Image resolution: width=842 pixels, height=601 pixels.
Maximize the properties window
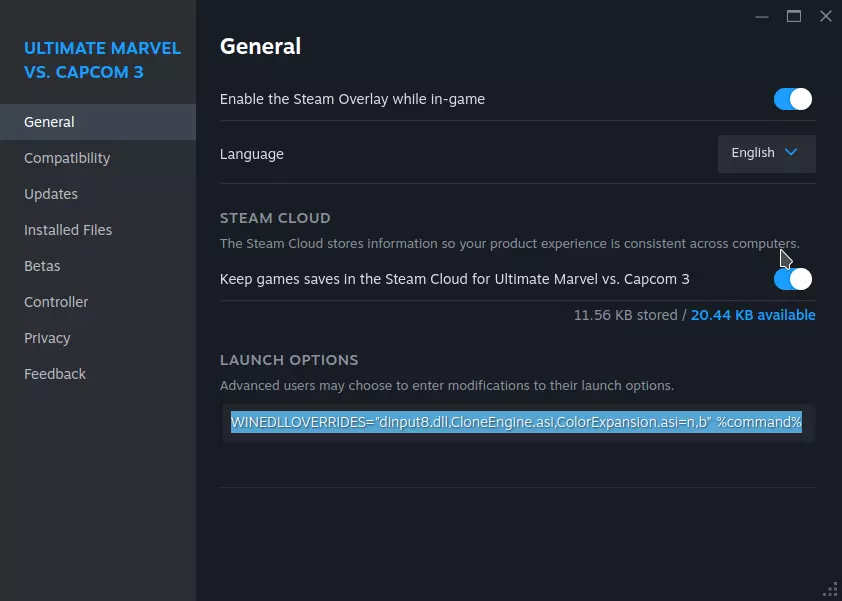click(x=794, y=17)
